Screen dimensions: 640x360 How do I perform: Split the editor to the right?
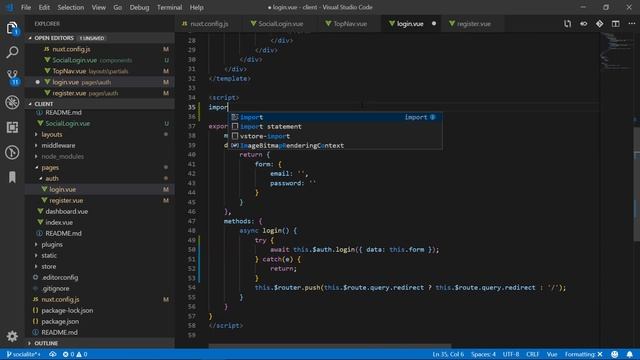[x=616, y=24]
